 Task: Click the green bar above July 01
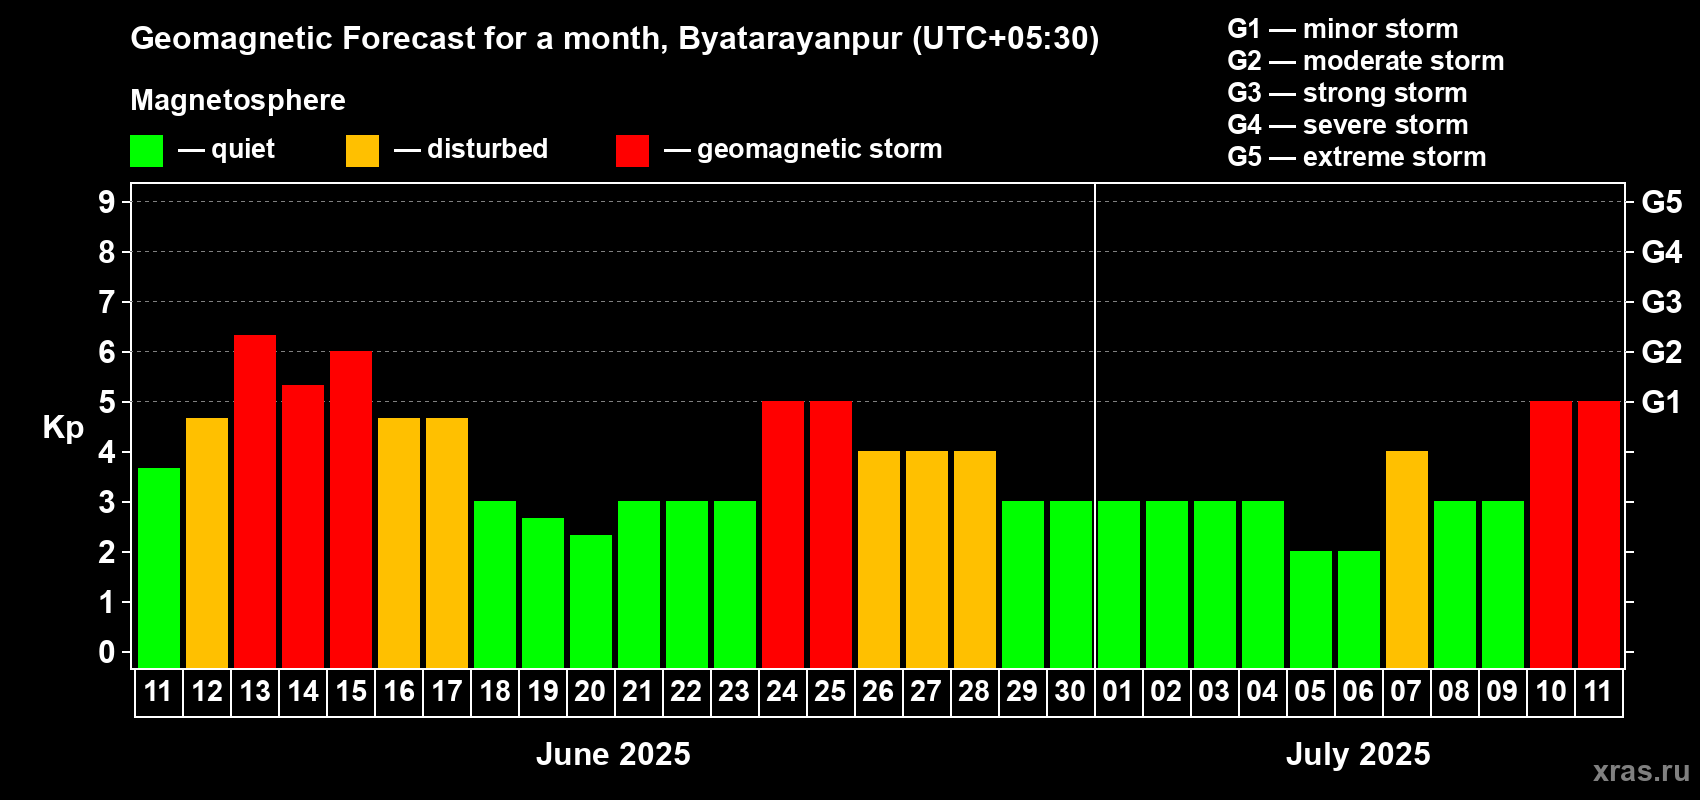[x=1119, y=584]
